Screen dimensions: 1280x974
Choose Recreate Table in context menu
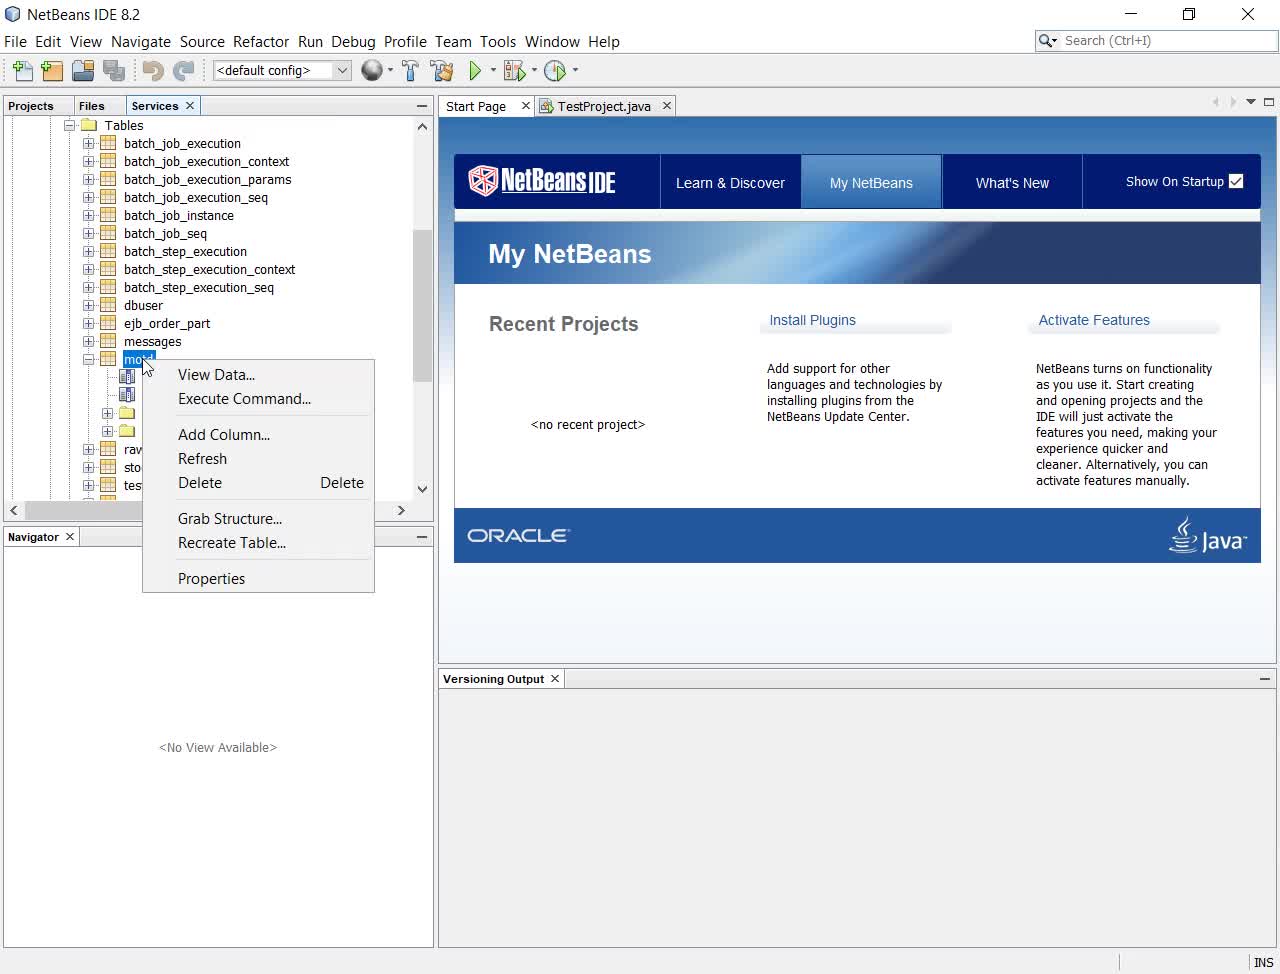pos(258,542)
